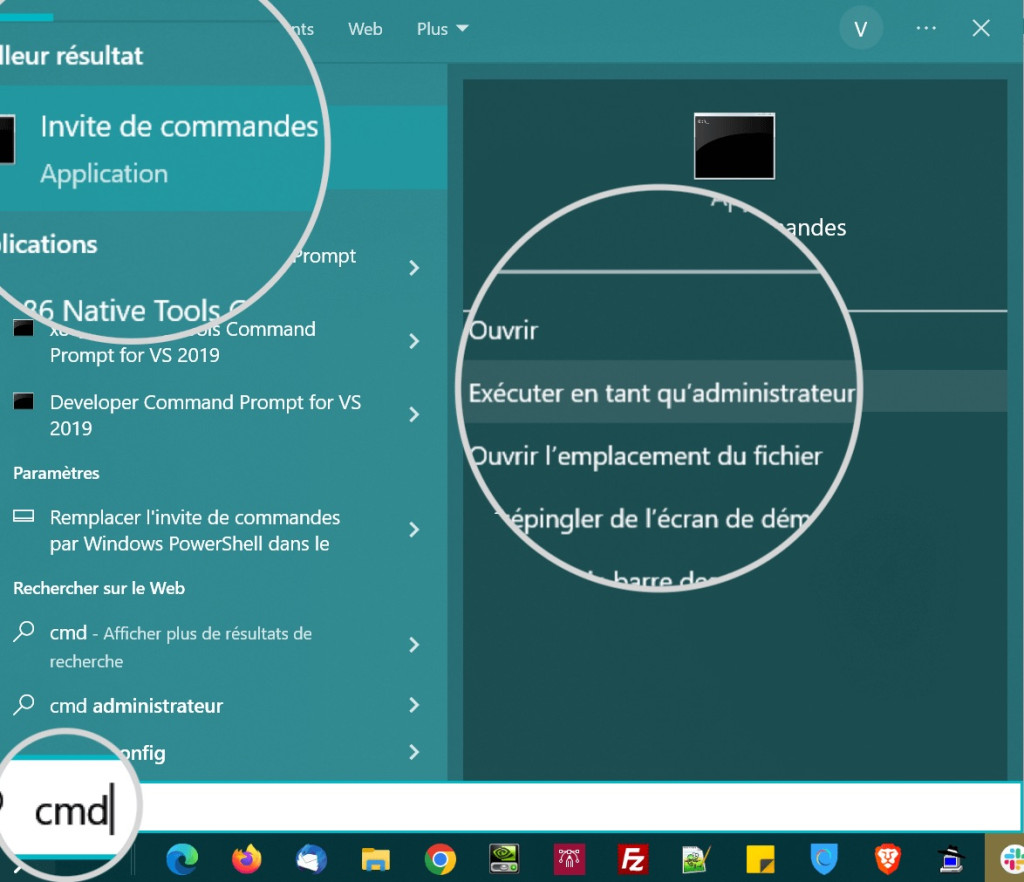
Task: Click the hat-and-computer taskbar icon
Action: 952,859
